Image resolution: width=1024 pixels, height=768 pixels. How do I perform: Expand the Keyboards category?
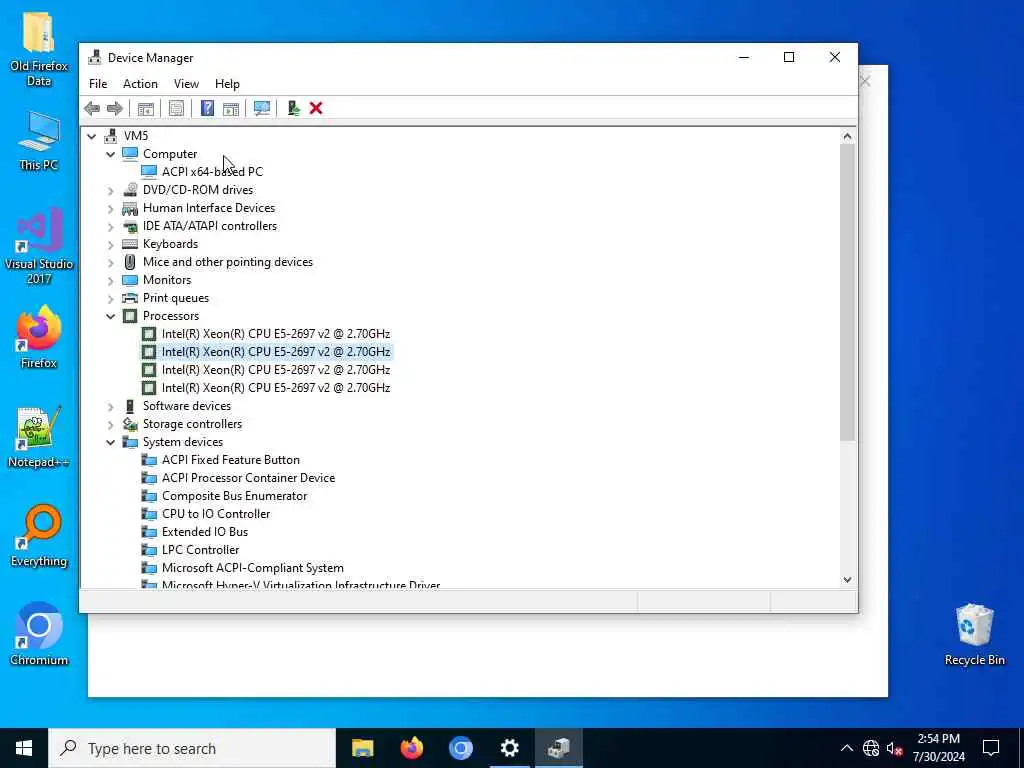pos(110,244)
